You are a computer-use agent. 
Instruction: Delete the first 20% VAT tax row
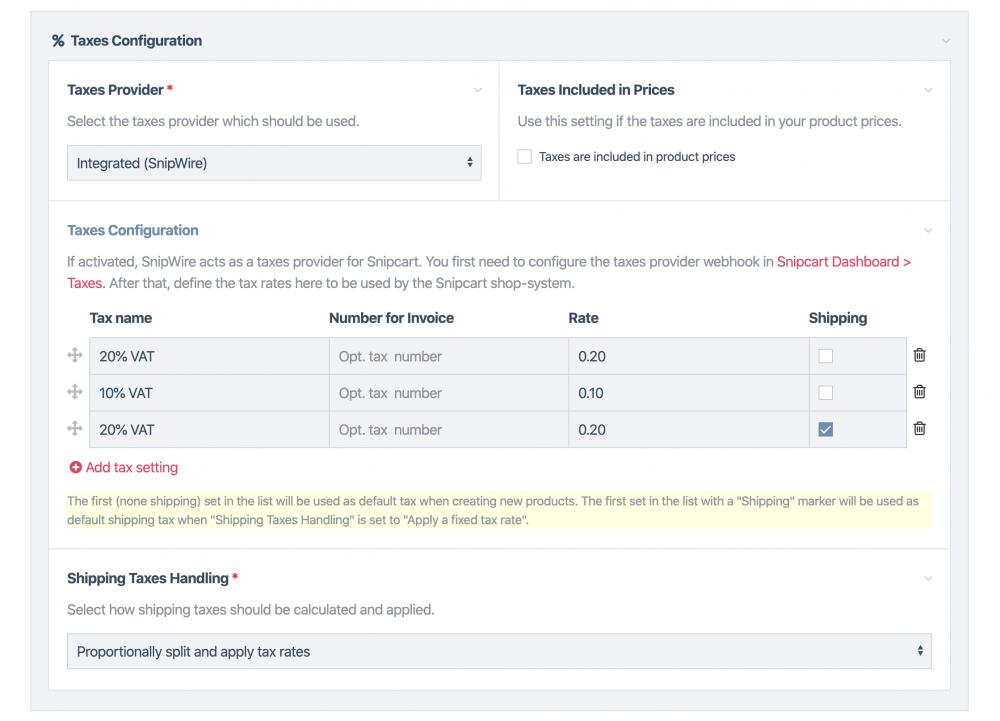tap(919, 355)
